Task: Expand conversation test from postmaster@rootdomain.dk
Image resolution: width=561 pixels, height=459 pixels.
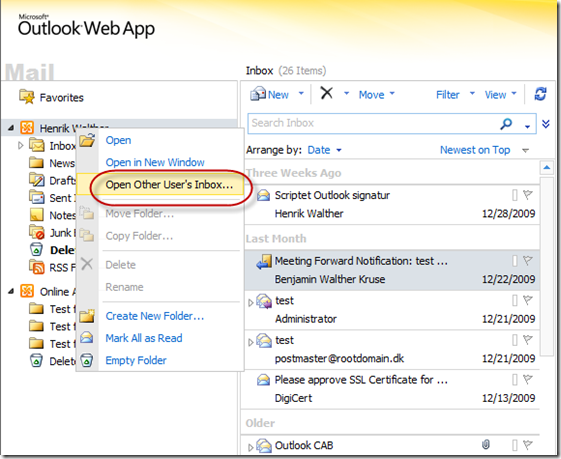Action: pos(250,342)
